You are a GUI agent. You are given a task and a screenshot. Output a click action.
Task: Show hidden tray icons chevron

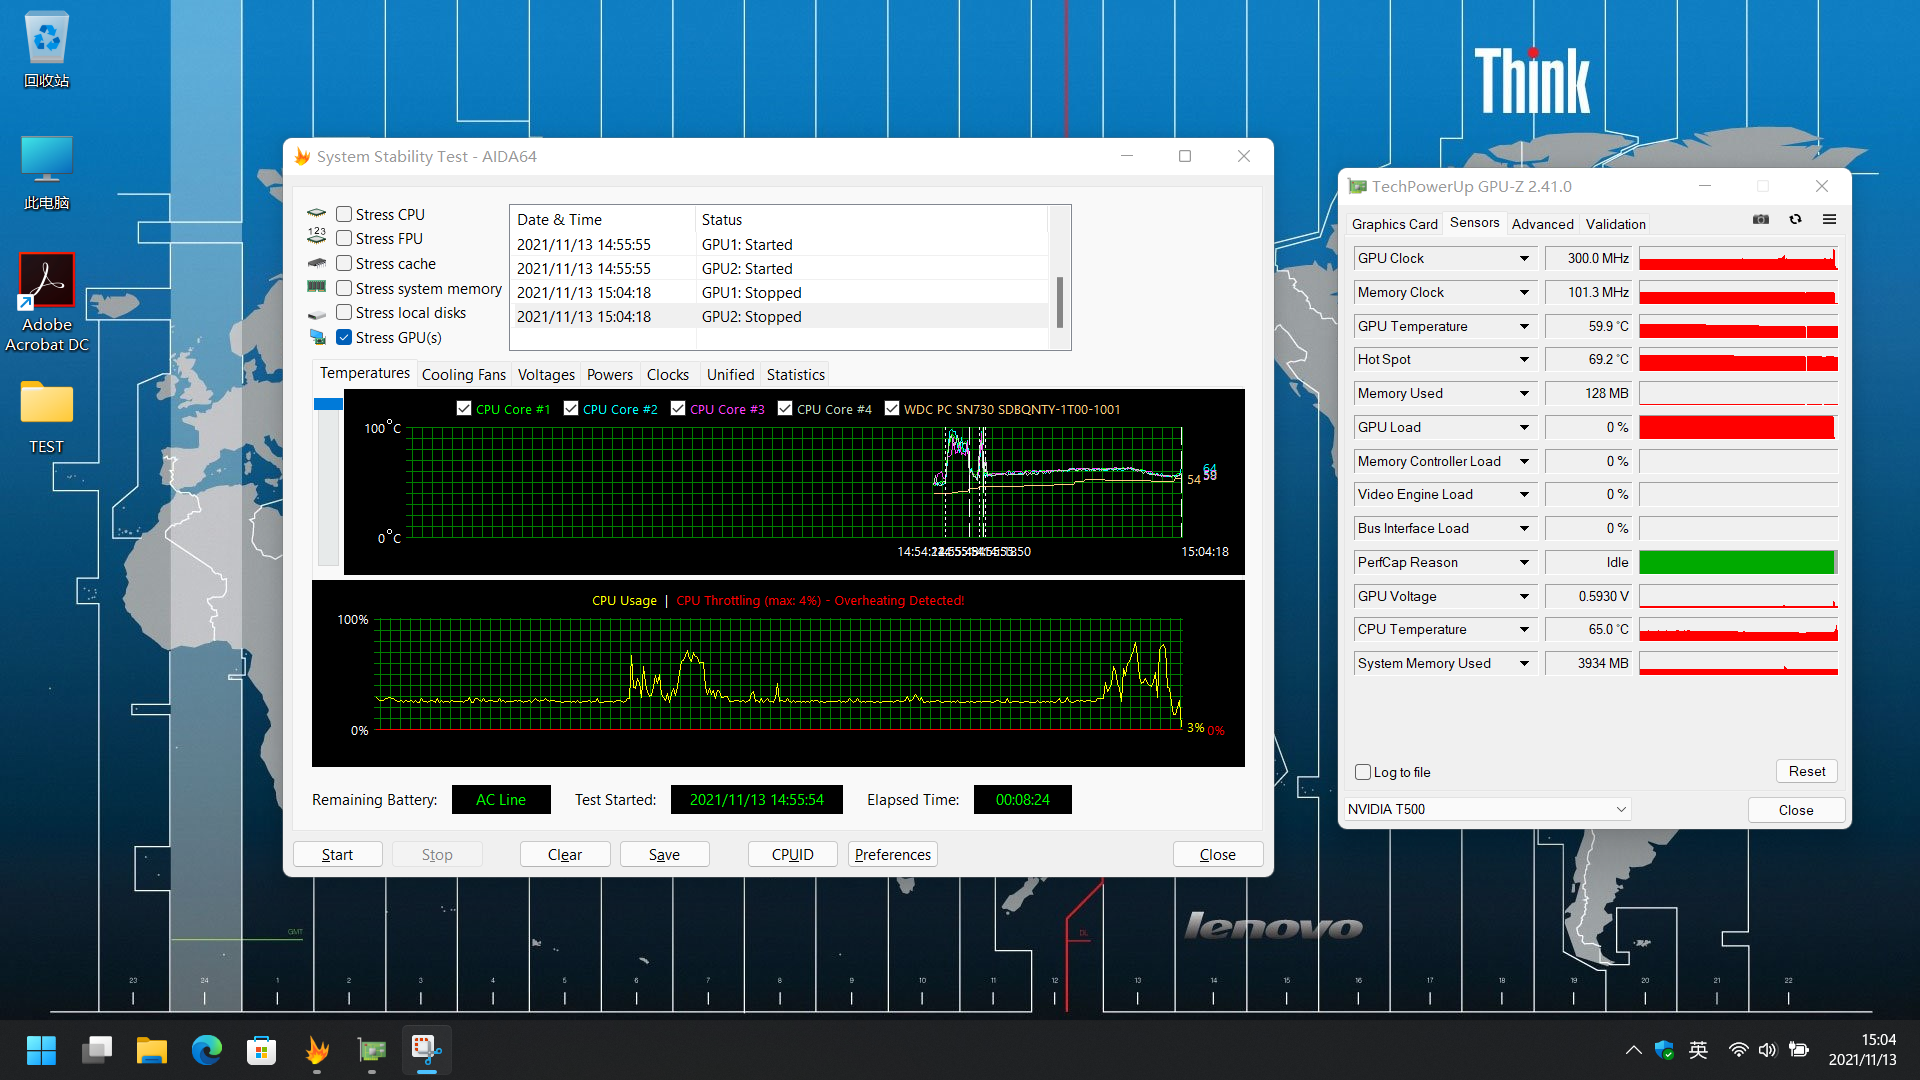point(1633,1050)
